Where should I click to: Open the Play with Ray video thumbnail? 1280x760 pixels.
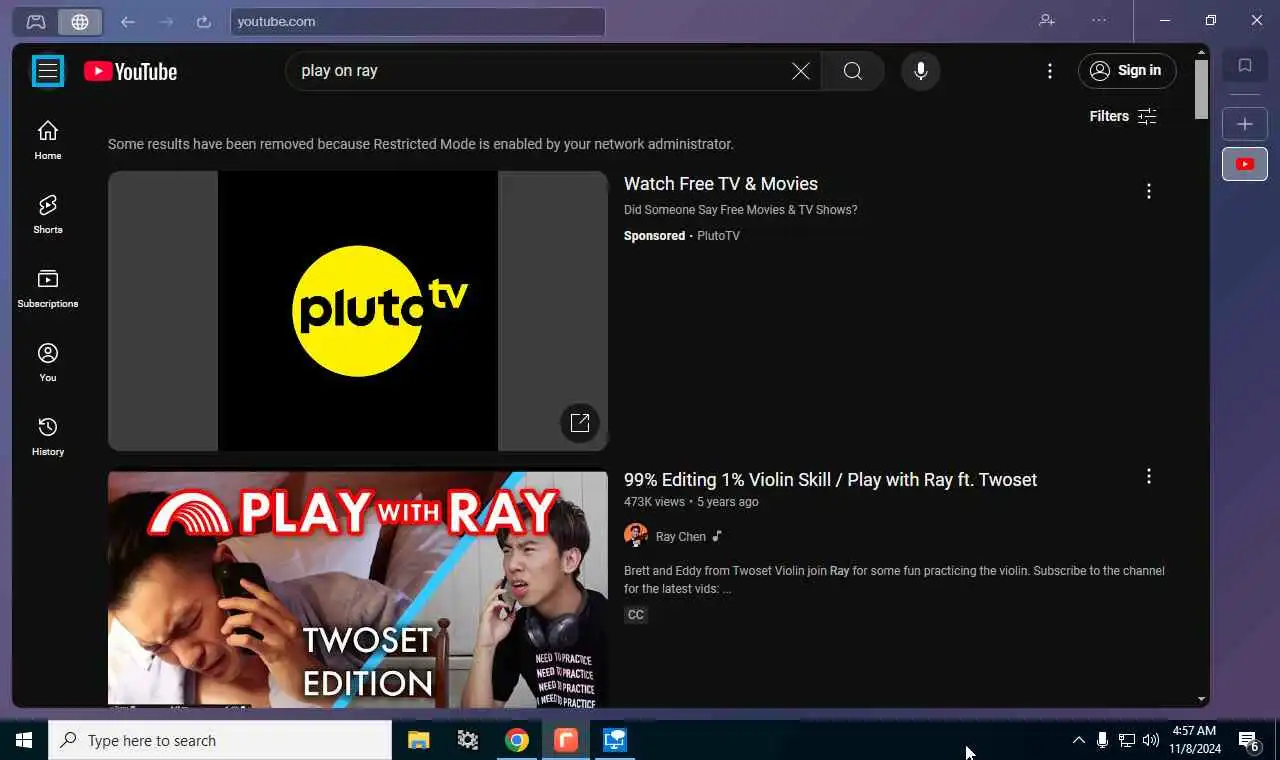coord(358,590)
